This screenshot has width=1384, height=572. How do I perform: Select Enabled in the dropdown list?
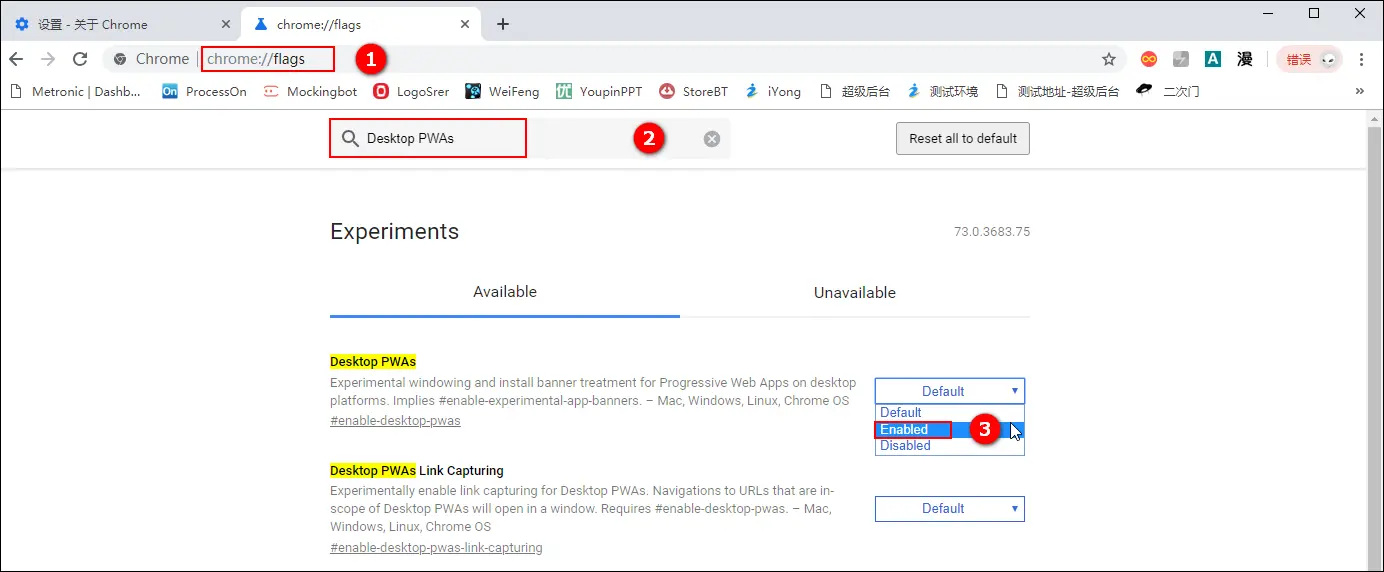(x=904, y=429)
